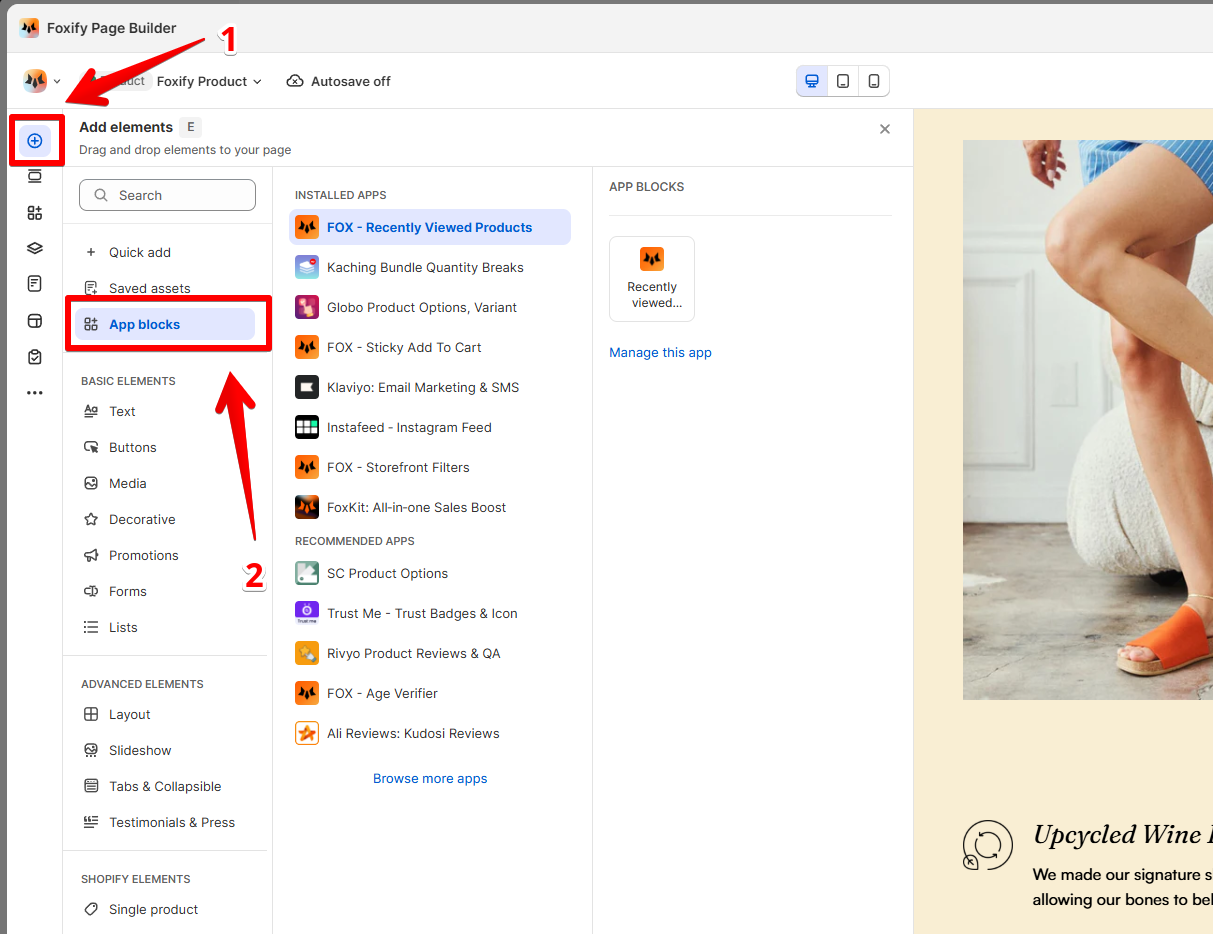
Task: Open Slideshow advanced elements
Action: (165, 750)
